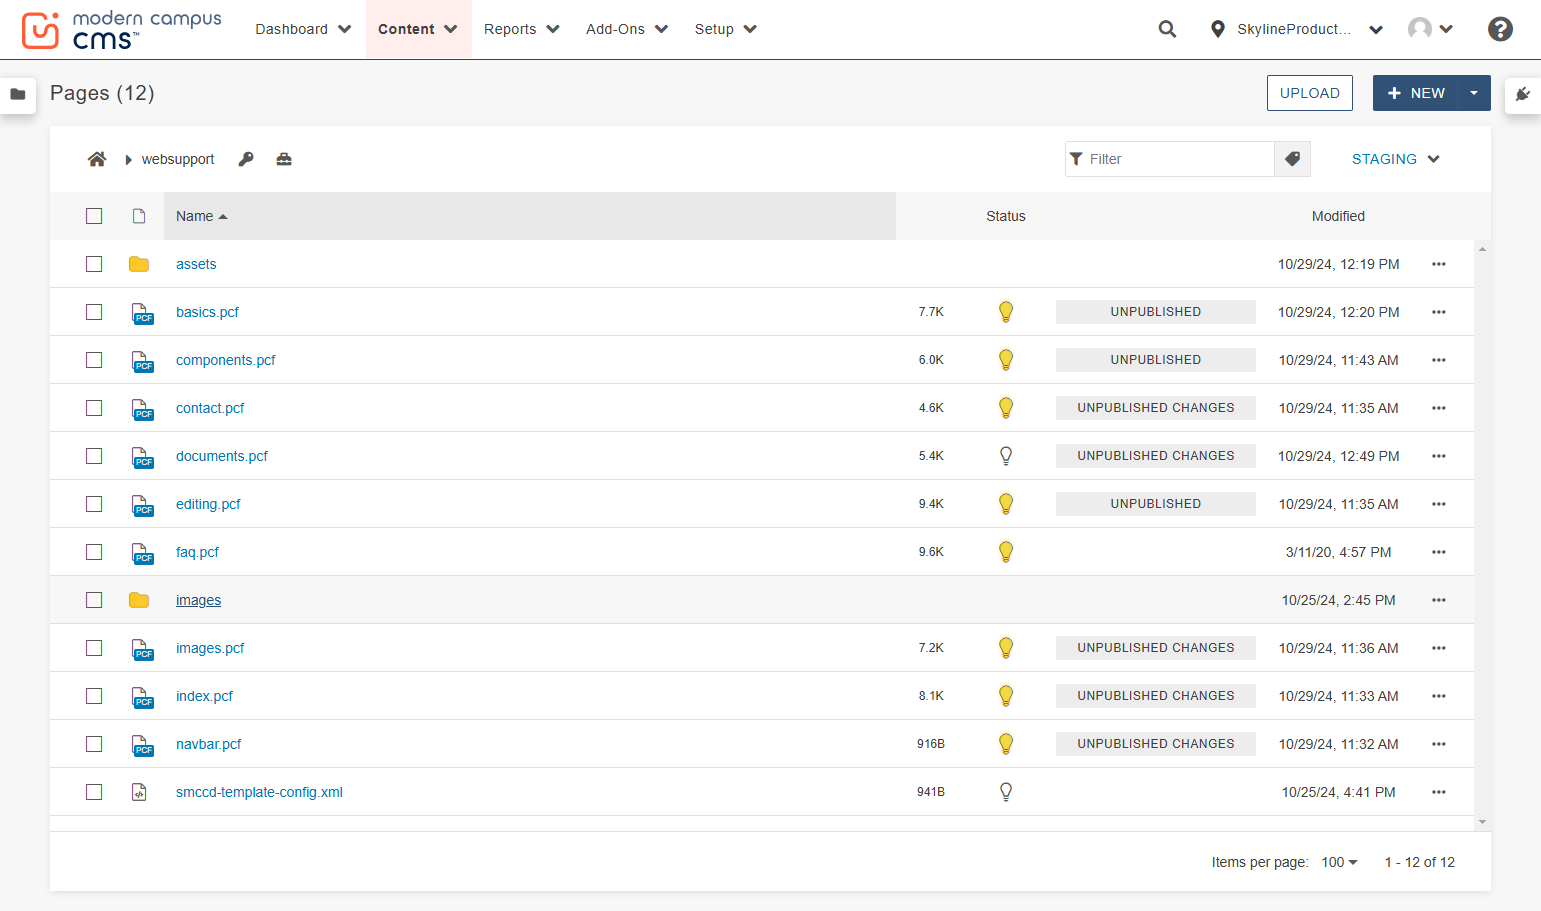The width and height of the screenshot is (1541, 911).
Task: Open the STAGING server dropdown
Action: 1396,159
